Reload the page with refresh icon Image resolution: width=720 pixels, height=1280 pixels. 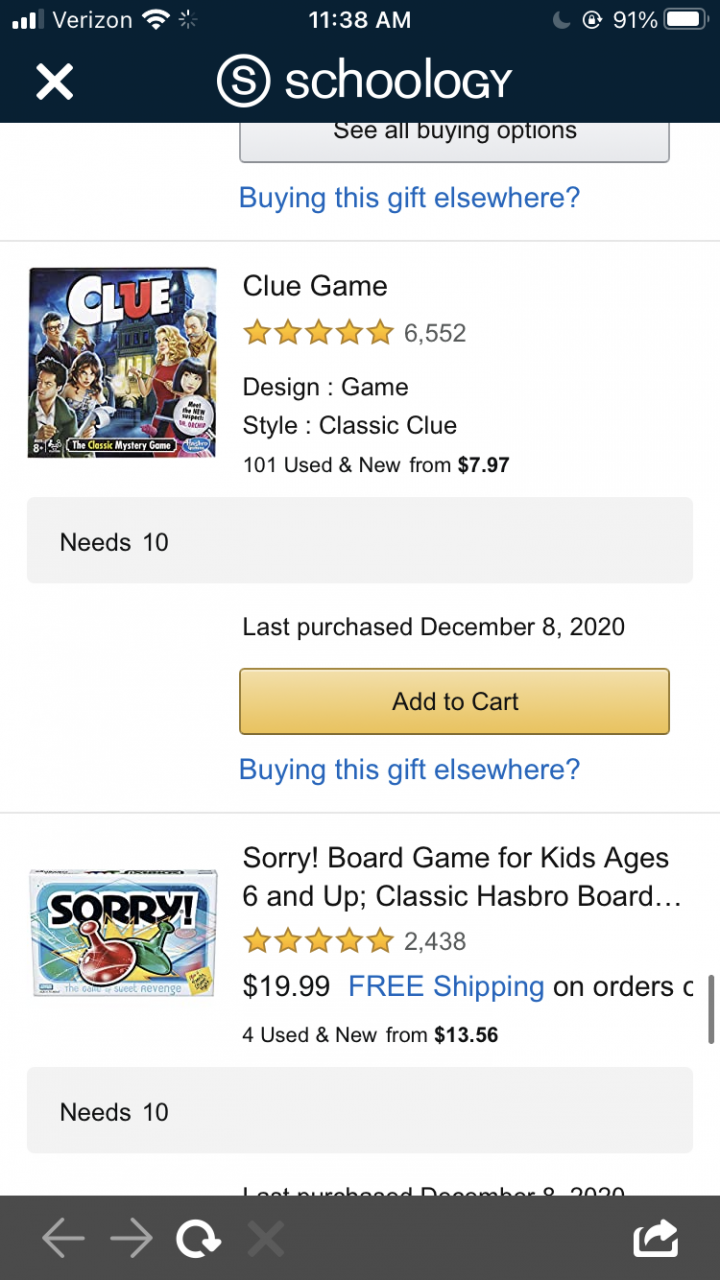tap(198, 1240)
